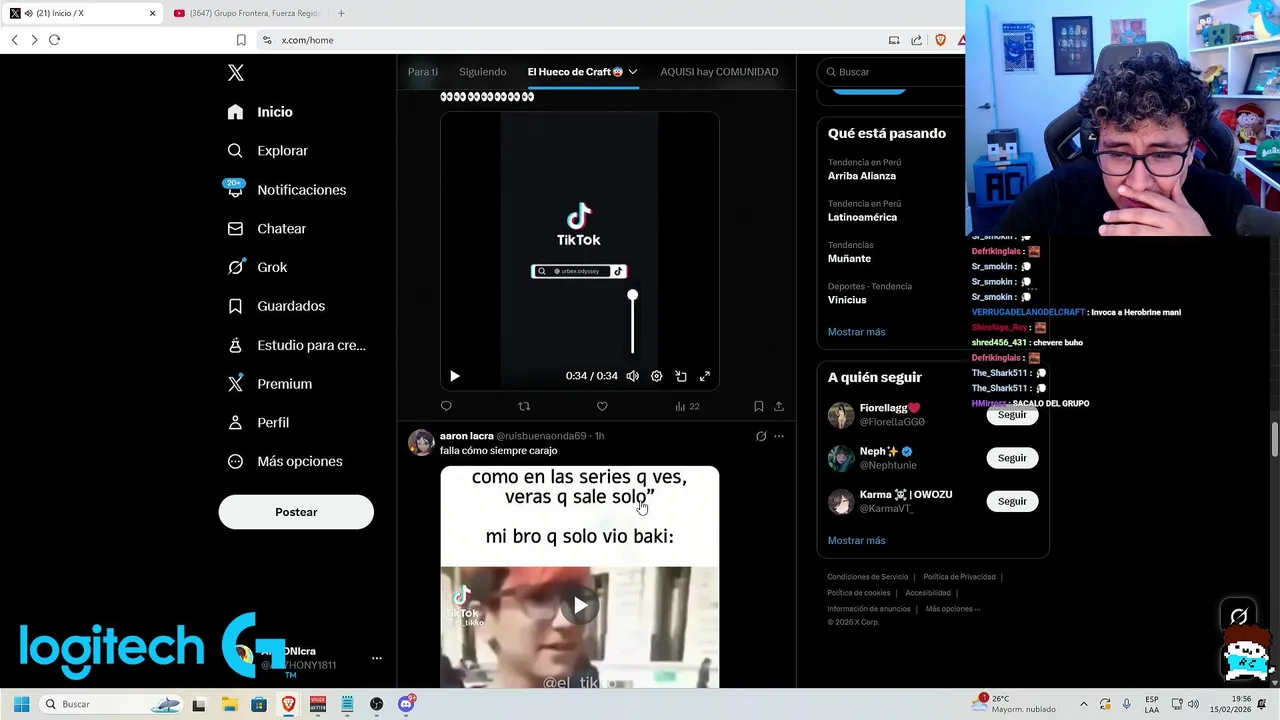Open Guardados bookmarks page

[x=276, y=306]
